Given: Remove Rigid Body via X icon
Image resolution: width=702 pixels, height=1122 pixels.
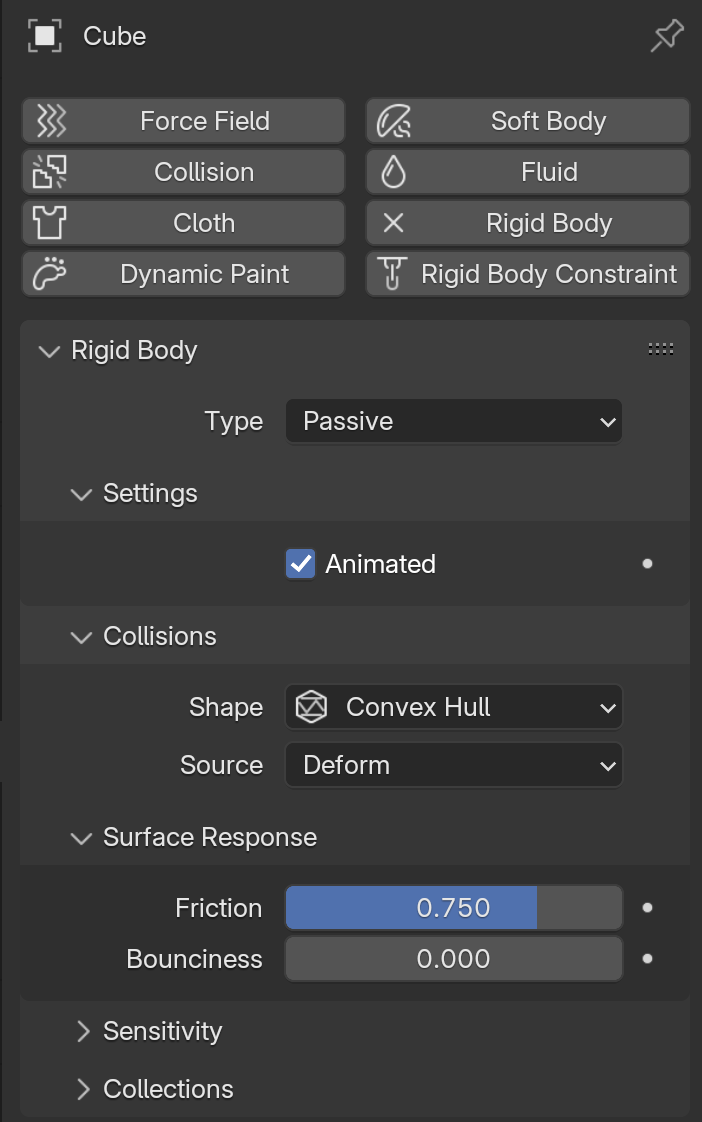Looking at the screenshot, I should pos(394,223).
